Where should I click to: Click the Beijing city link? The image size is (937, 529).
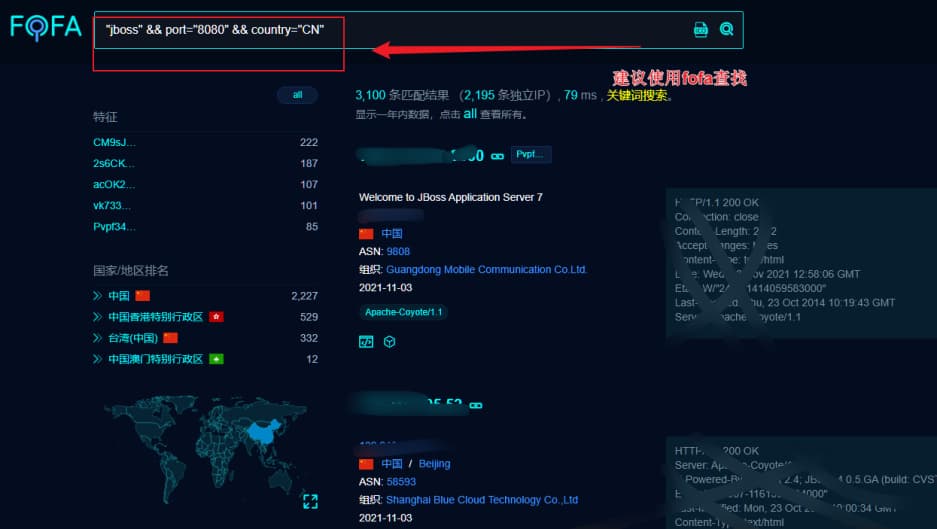(x=434, y=464)
